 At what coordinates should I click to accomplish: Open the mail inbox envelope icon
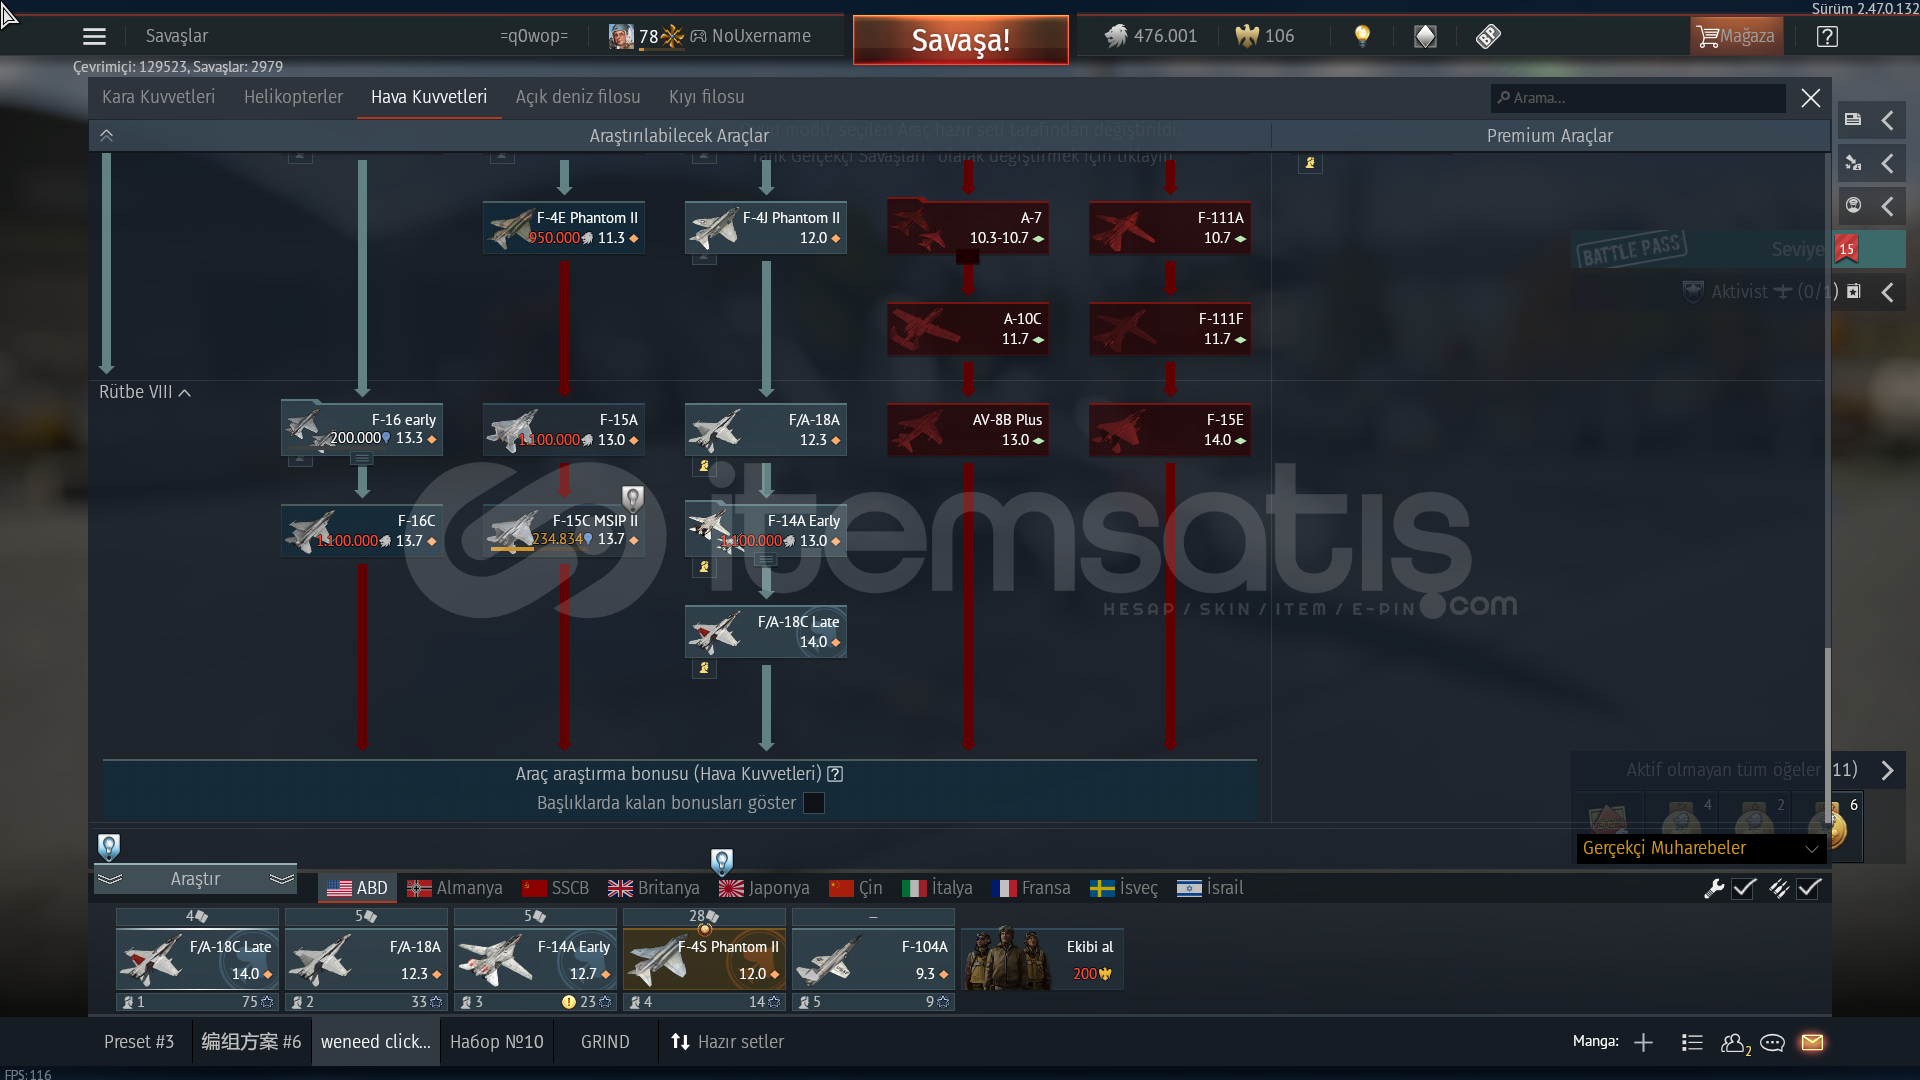click(x=1812, y=1042)
